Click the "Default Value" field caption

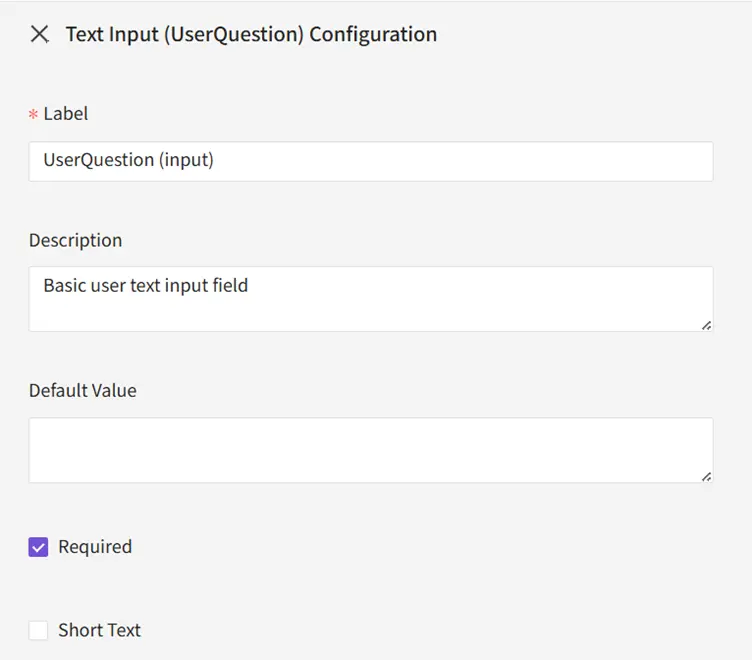(x=82, y=390)
